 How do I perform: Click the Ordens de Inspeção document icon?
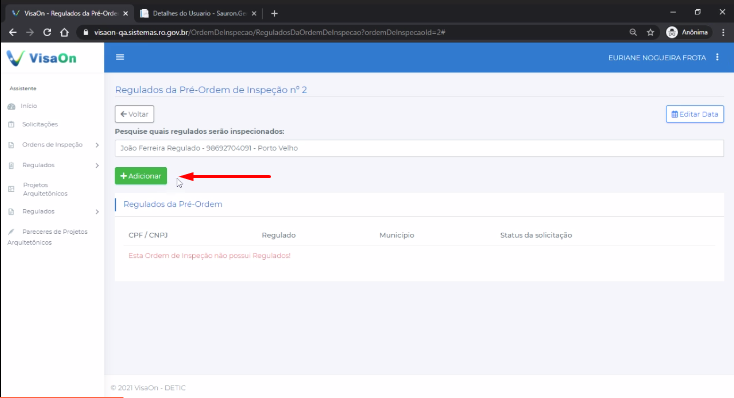[x=11, y=145]
